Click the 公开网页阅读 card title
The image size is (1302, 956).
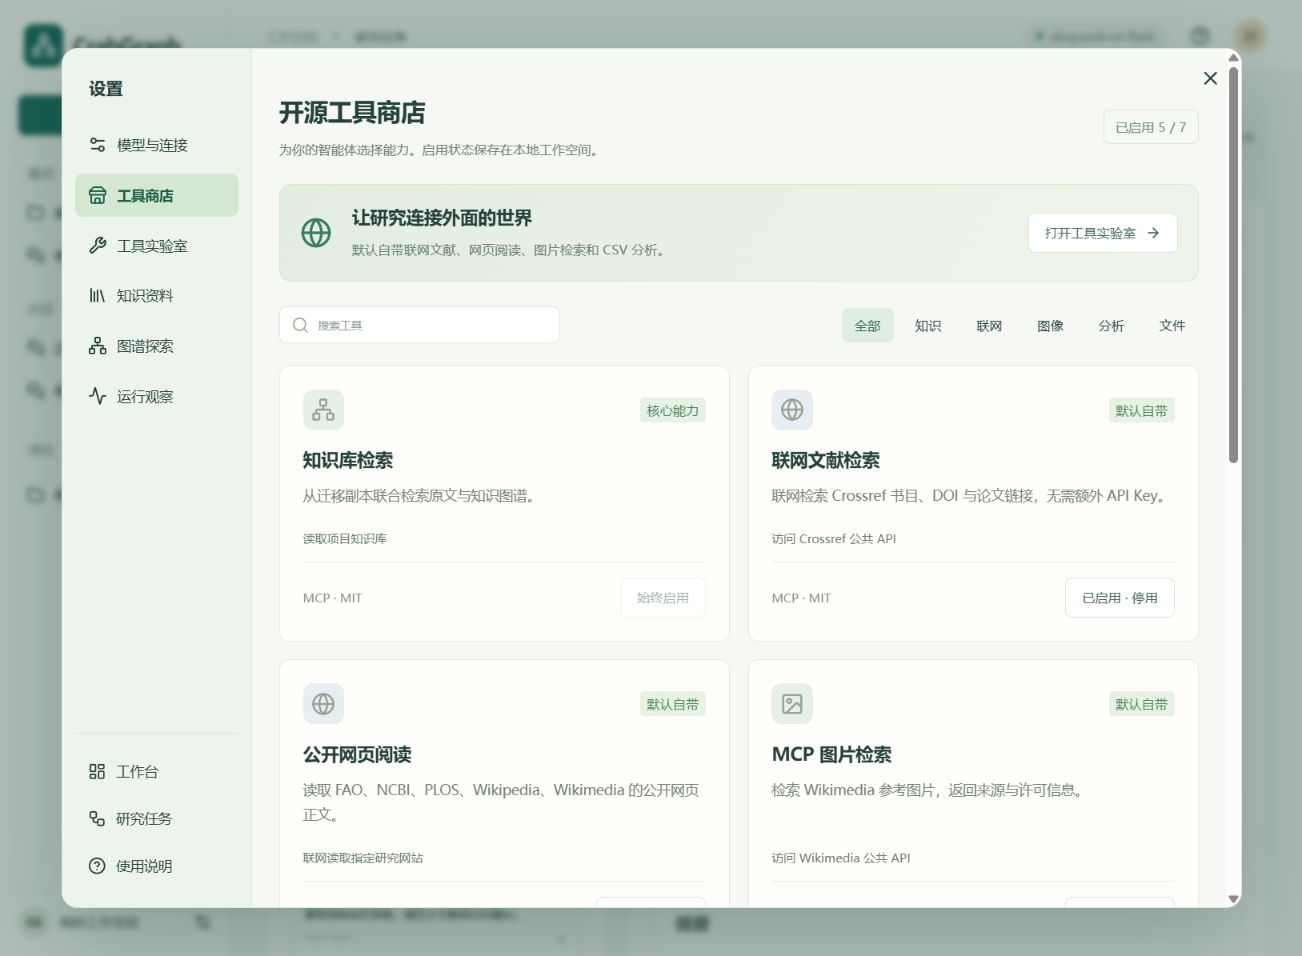coord(358,754)
